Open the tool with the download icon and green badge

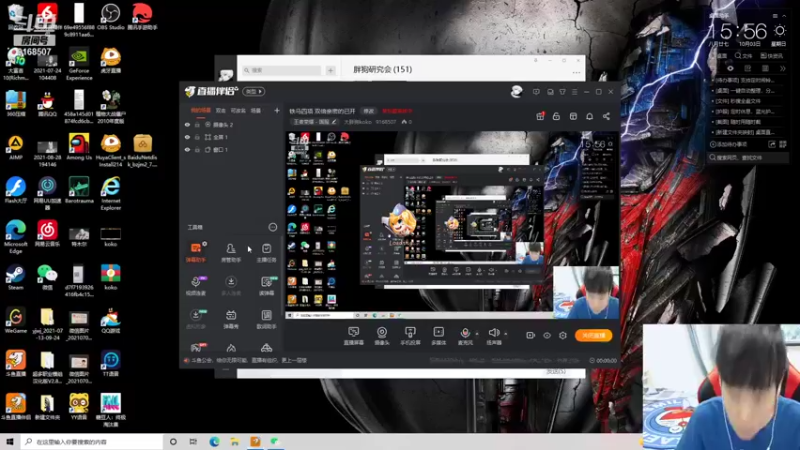point(195,319)
